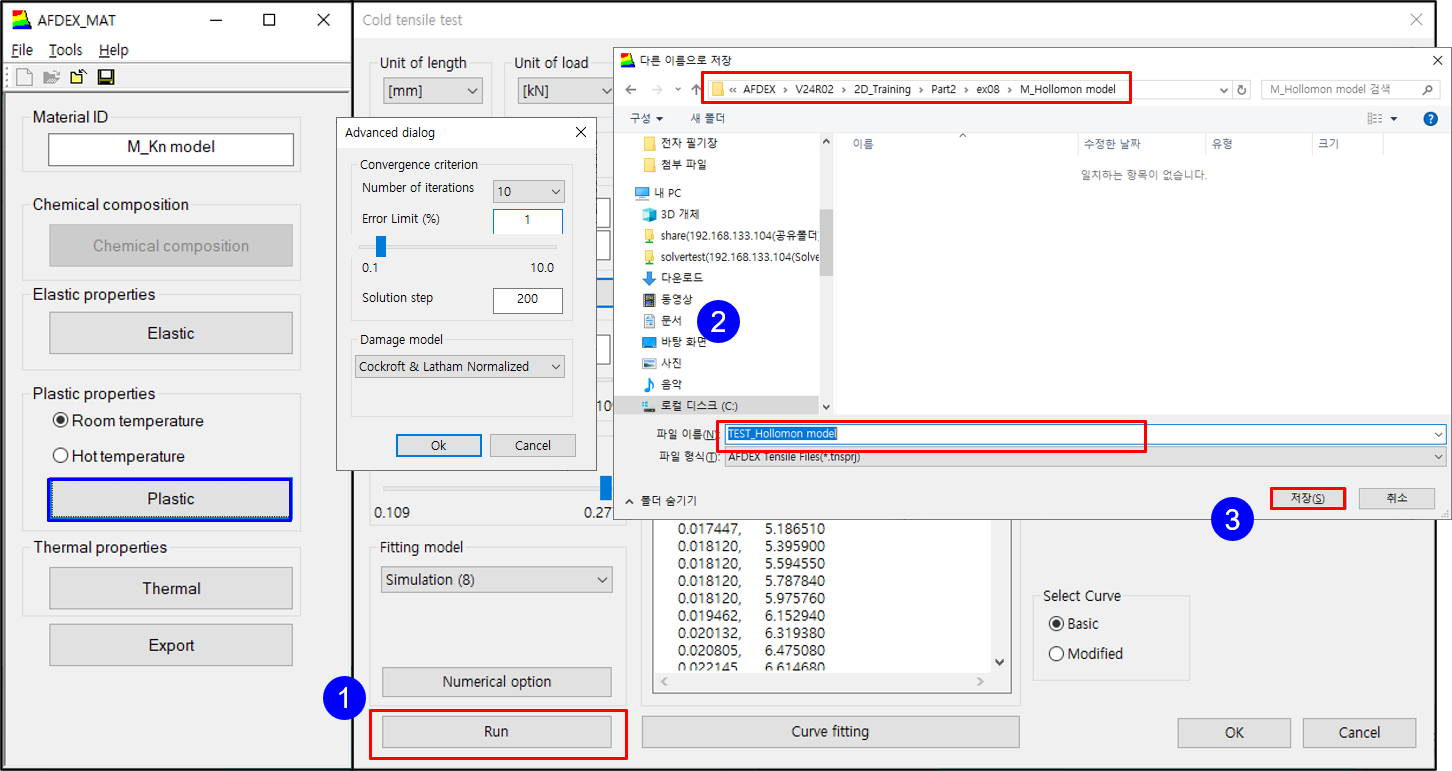
Task: Click the Elastic properties button
Action: [x=171, y=333]
